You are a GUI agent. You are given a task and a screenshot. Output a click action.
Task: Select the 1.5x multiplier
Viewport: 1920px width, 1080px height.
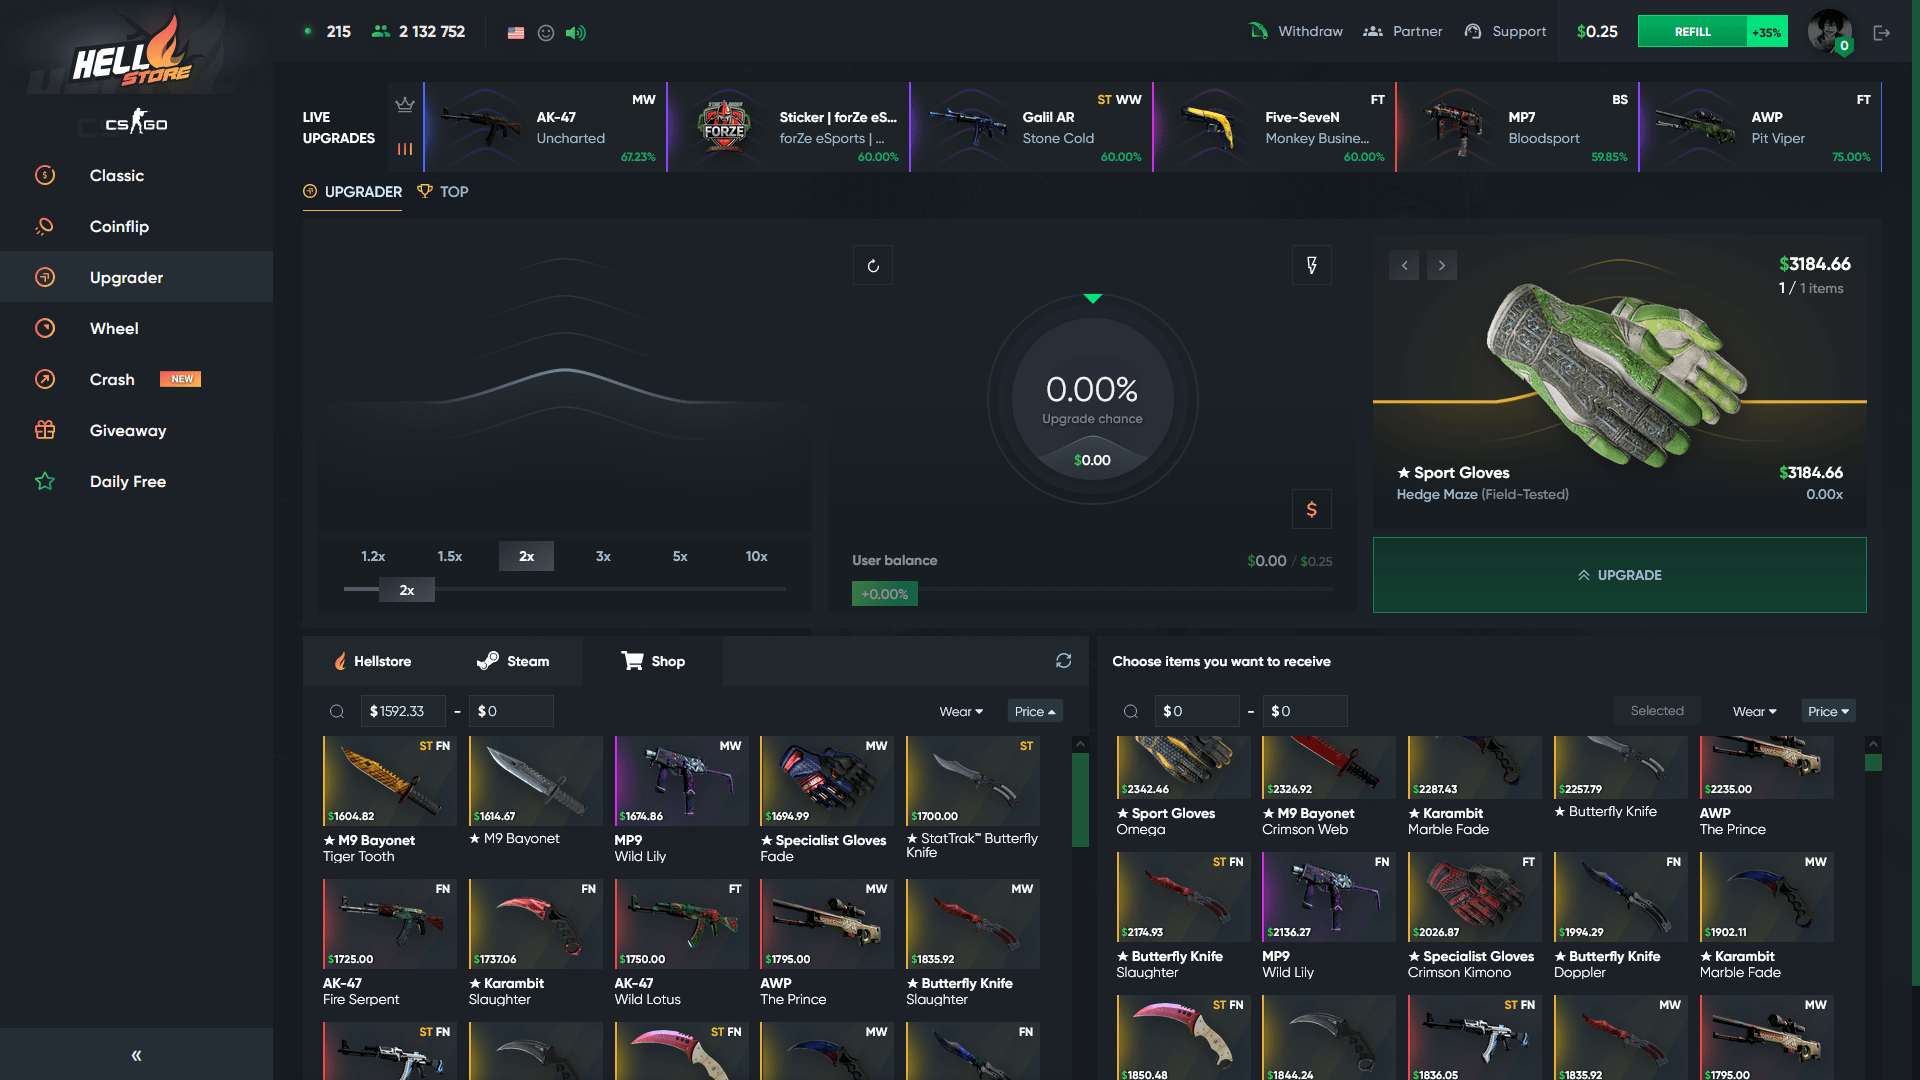[450, 557]
